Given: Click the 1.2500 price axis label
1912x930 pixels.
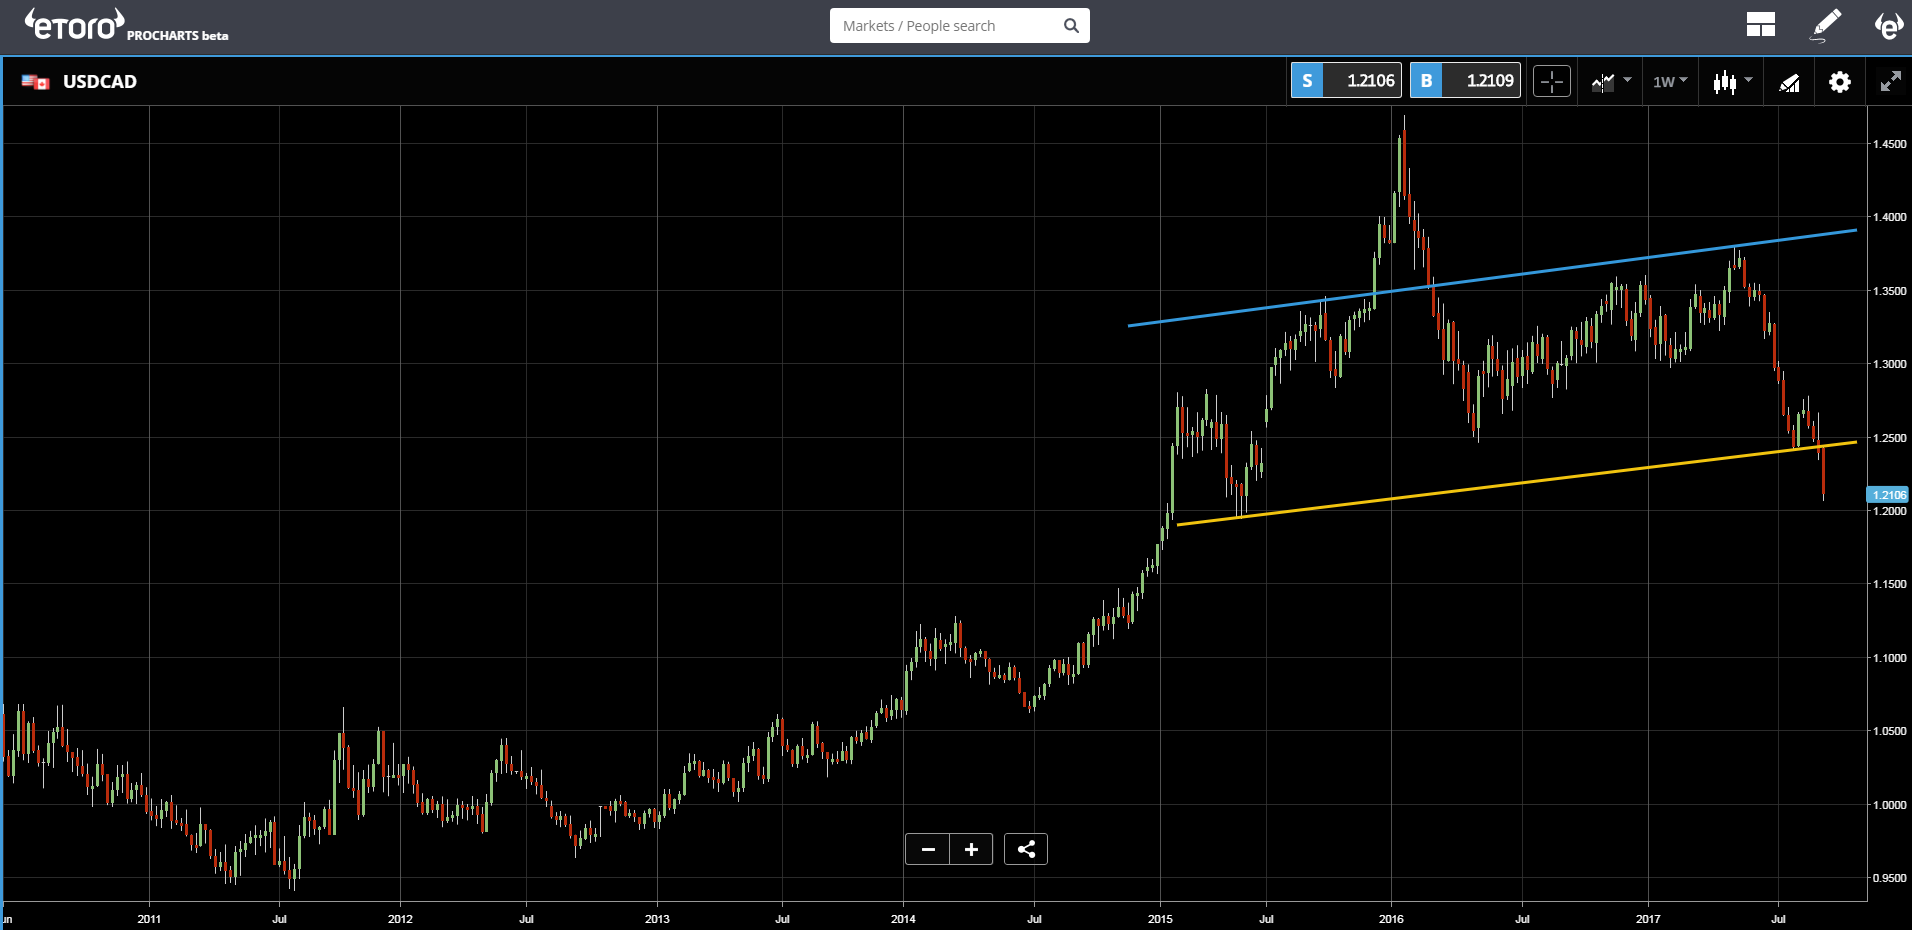Looking at the screenshot, I should pos(1889,438).
